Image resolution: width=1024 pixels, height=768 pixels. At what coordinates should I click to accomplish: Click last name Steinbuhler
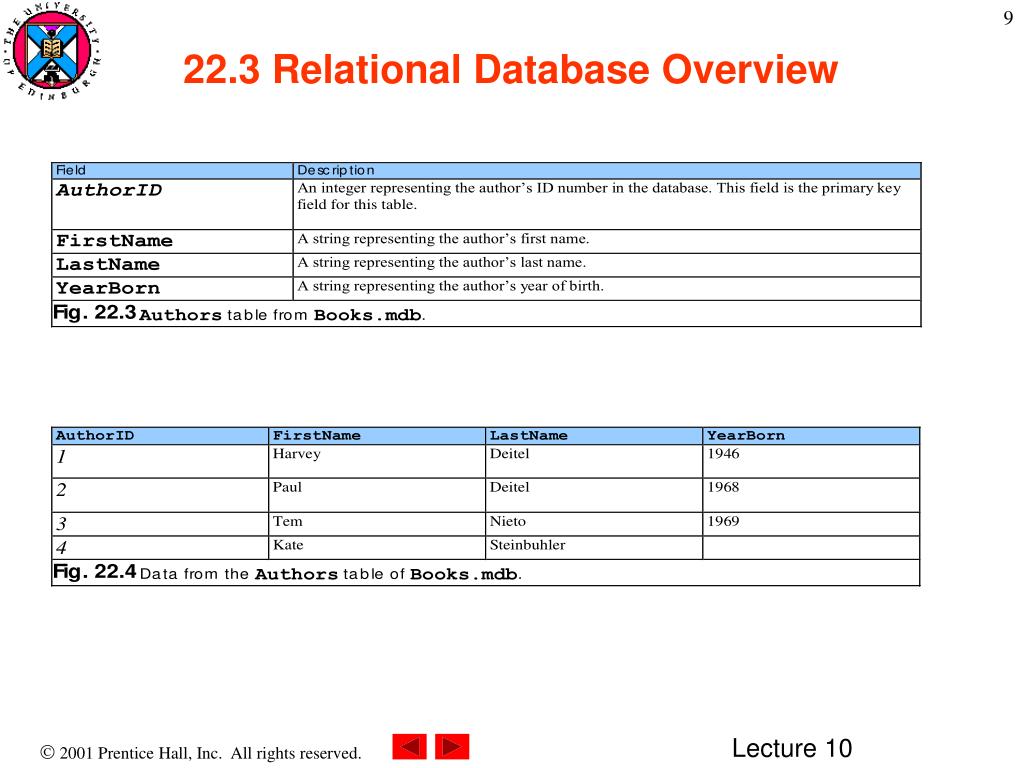click(x=528, y=545)
